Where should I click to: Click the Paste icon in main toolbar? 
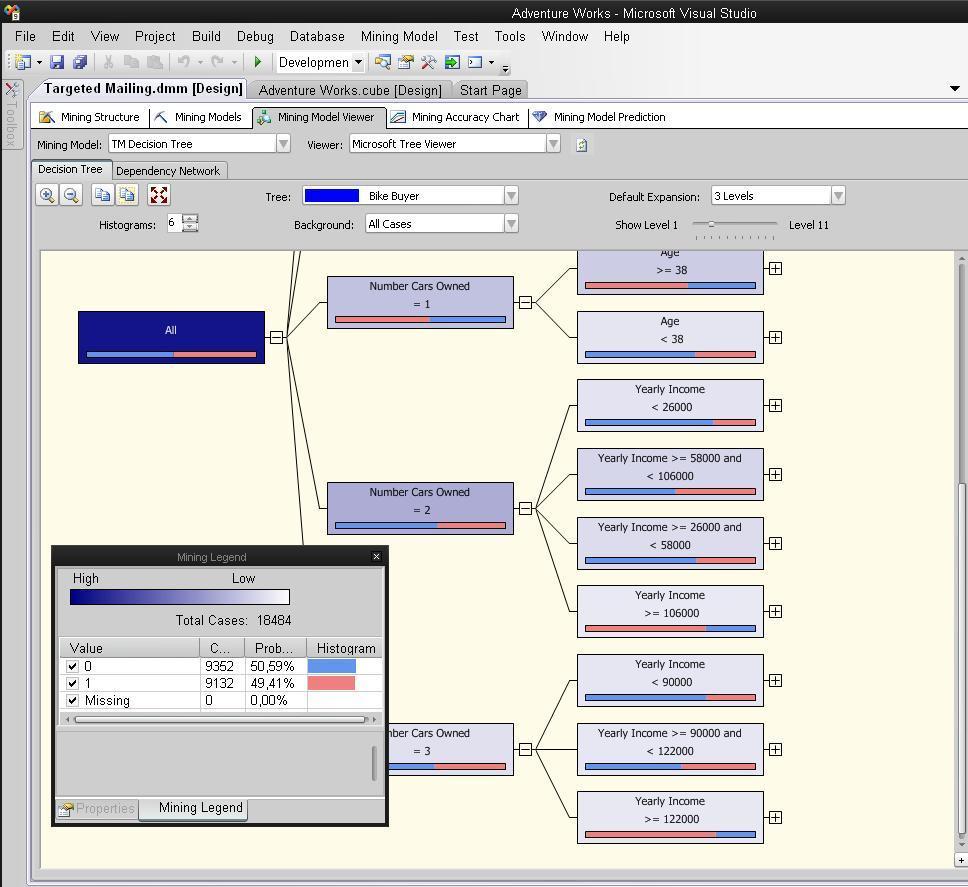point(154,62)
